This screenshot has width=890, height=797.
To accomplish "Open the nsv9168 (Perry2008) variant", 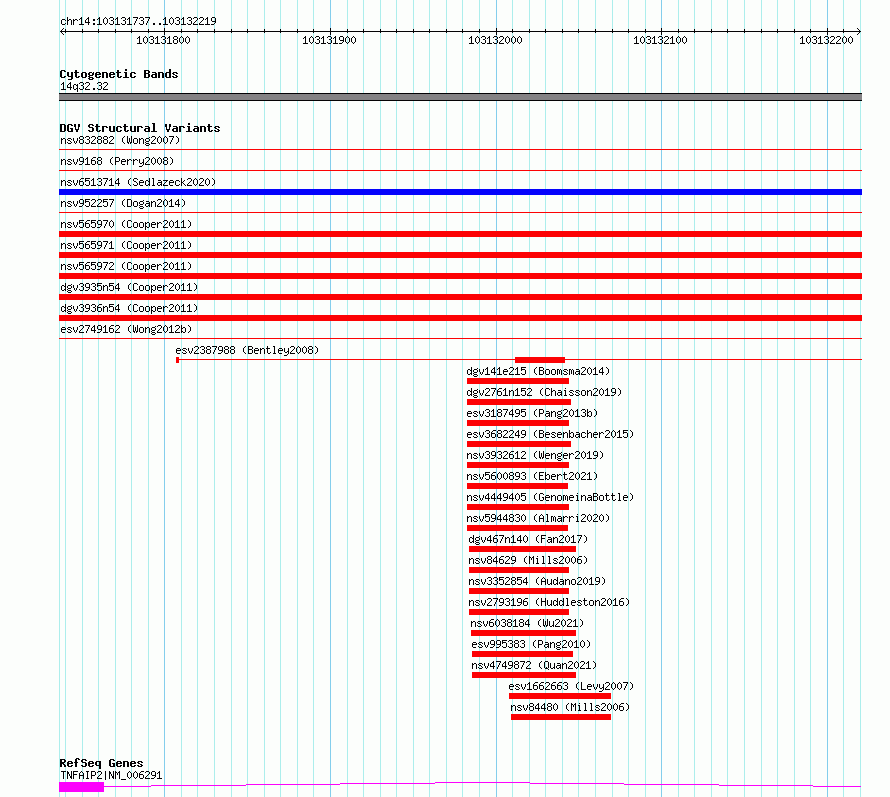I will tap(117, 161).
